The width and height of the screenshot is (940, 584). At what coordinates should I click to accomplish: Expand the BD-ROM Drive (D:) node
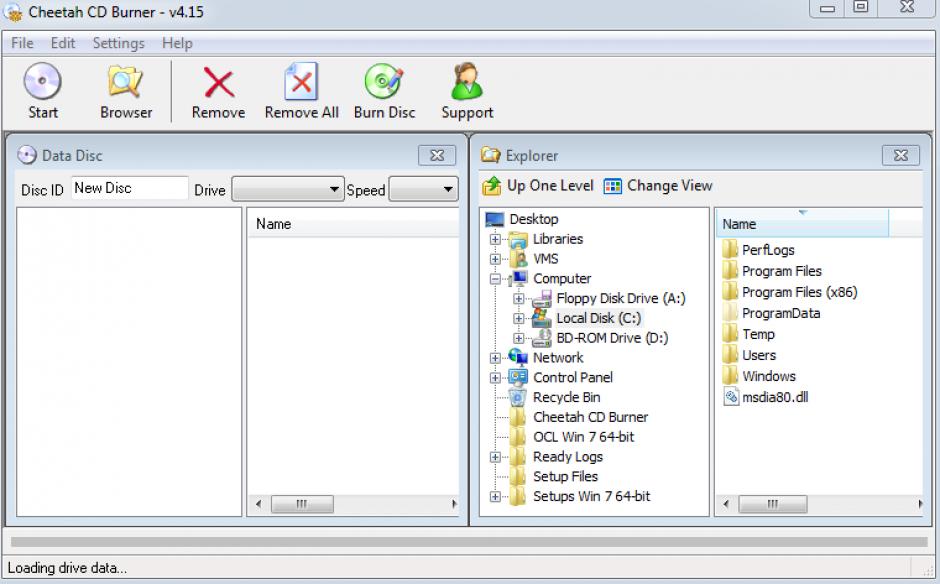pos(519,338)
